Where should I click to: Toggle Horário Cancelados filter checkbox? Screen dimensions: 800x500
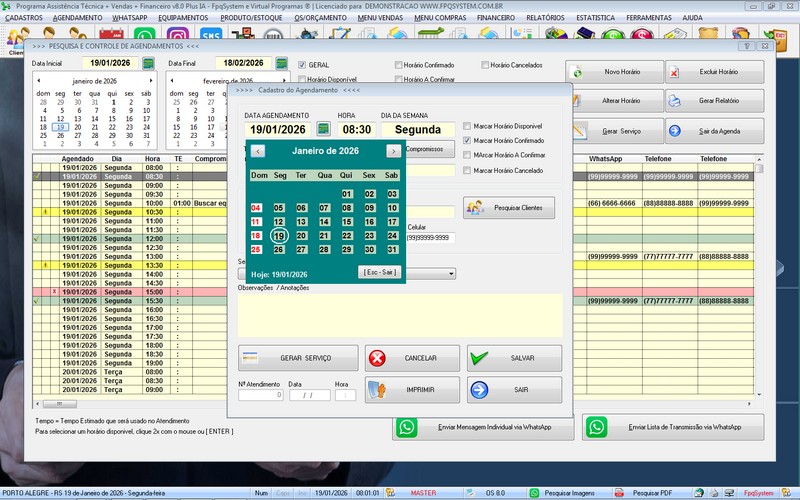click(x=485, y=65)
